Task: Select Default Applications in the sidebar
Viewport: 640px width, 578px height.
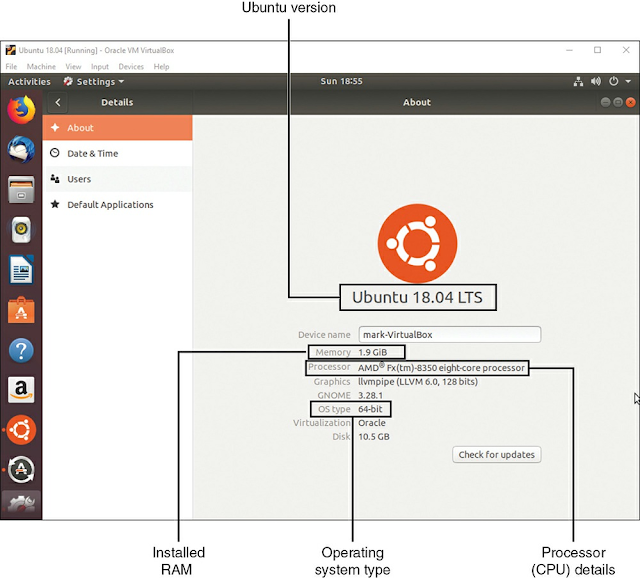Action: (118, 205)
